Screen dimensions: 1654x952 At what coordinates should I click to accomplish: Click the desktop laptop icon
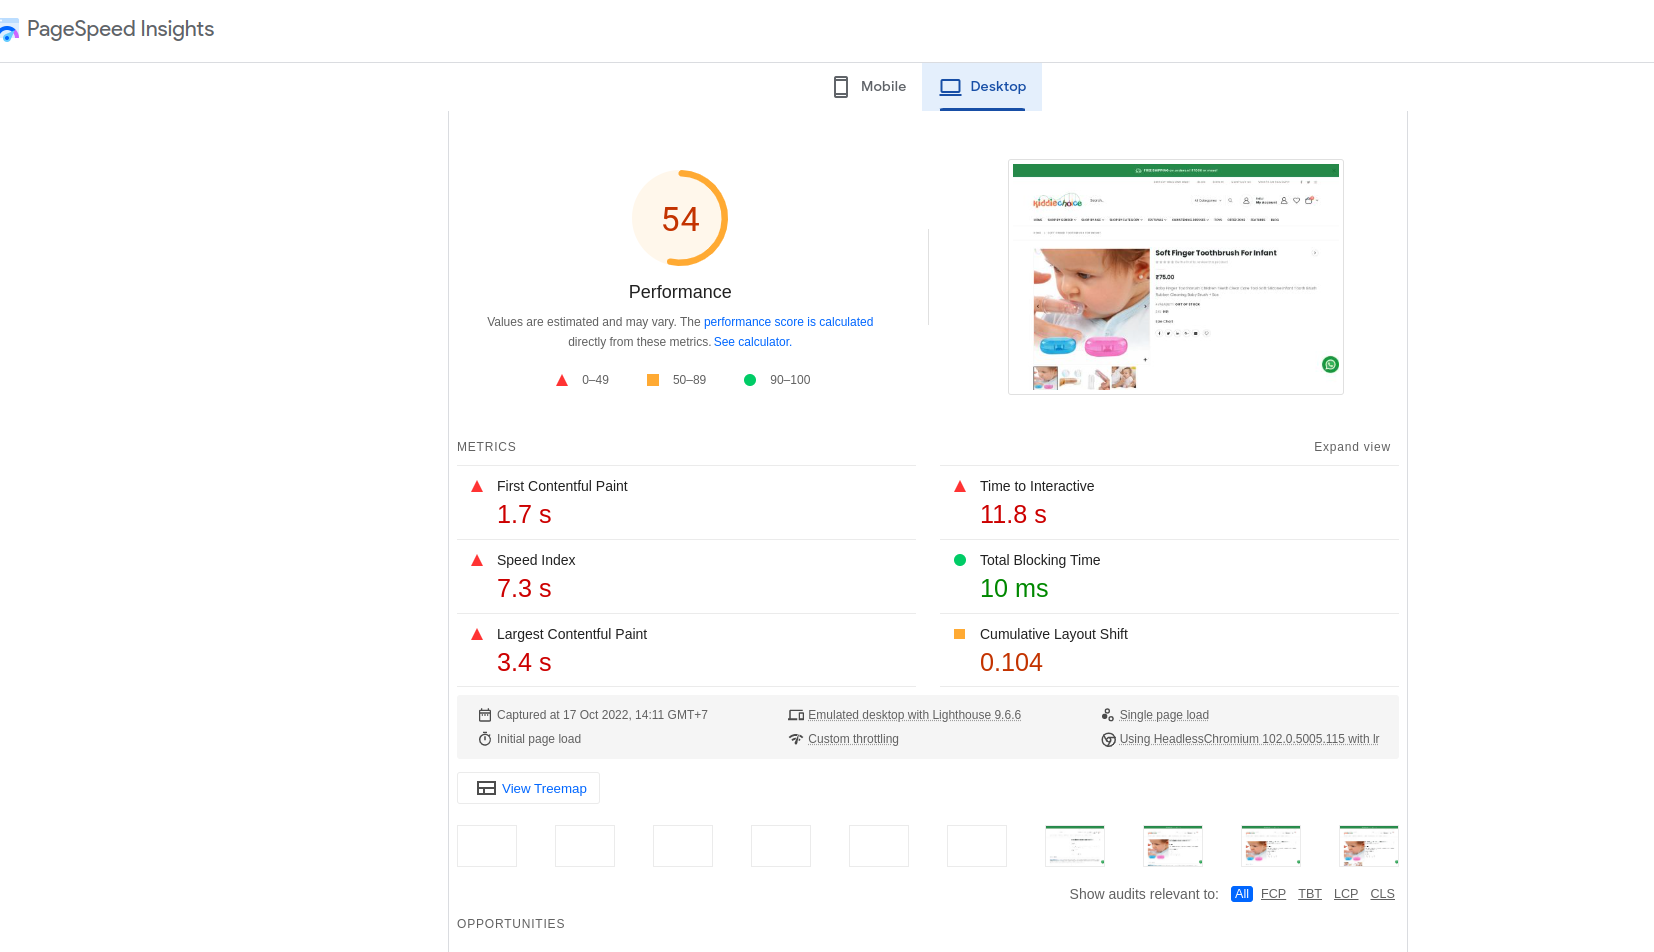click(950, 87)
